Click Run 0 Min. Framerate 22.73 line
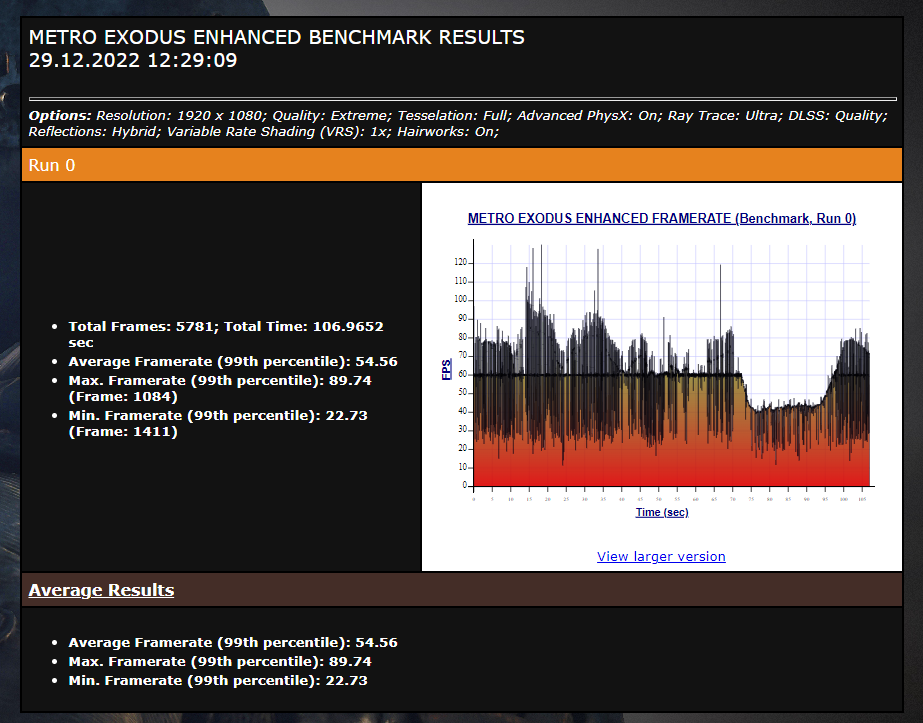The image size is (923, 723). click(x=218, y=423)
